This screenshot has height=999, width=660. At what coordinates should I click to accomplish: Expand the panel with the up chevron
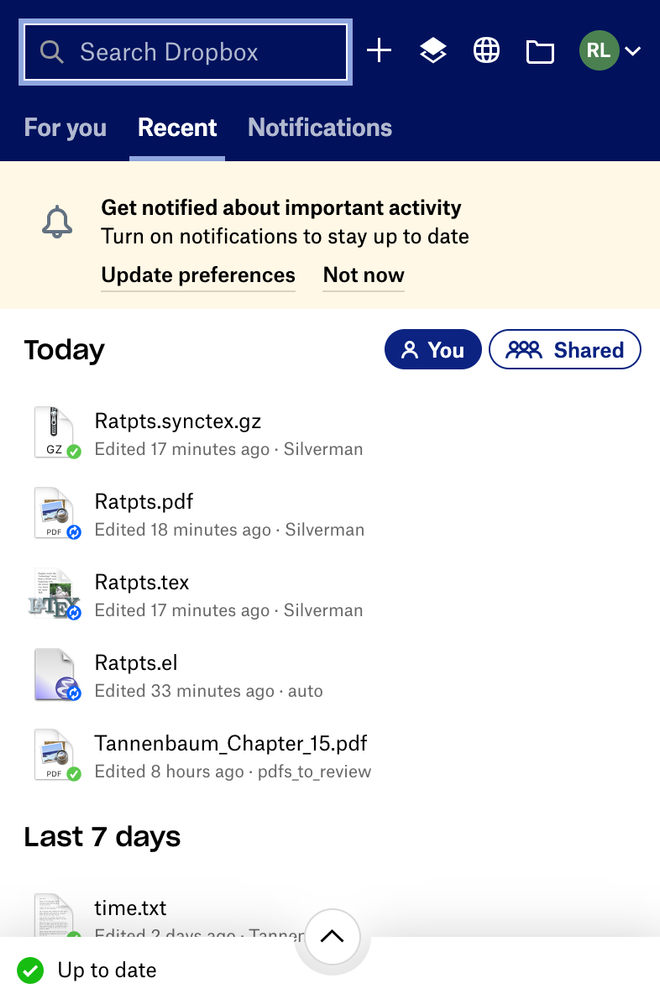pos(332,937)
